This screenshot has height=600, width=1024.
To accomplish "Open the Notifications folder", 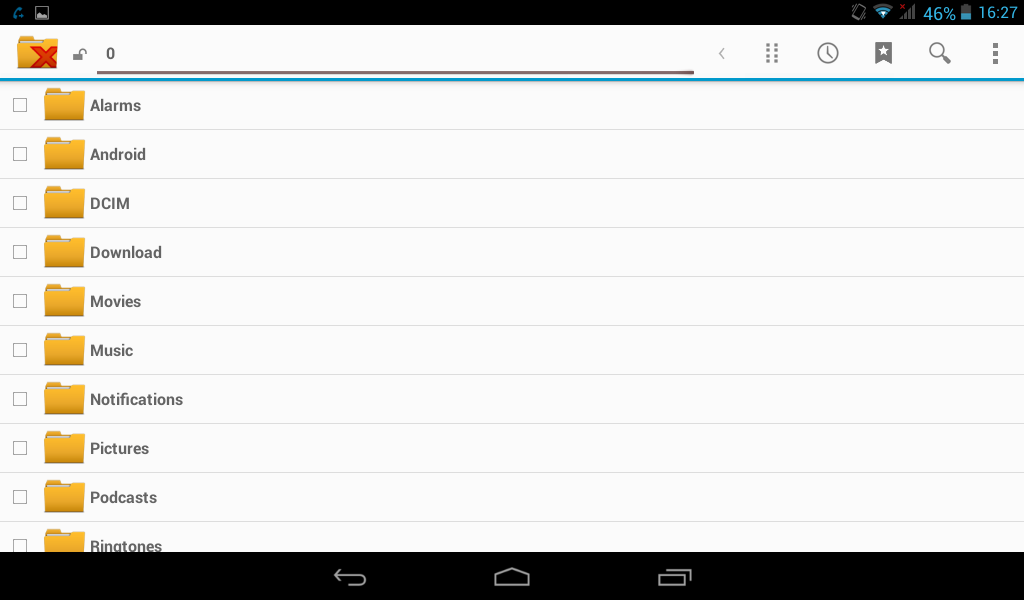I will tap(512, 399).
